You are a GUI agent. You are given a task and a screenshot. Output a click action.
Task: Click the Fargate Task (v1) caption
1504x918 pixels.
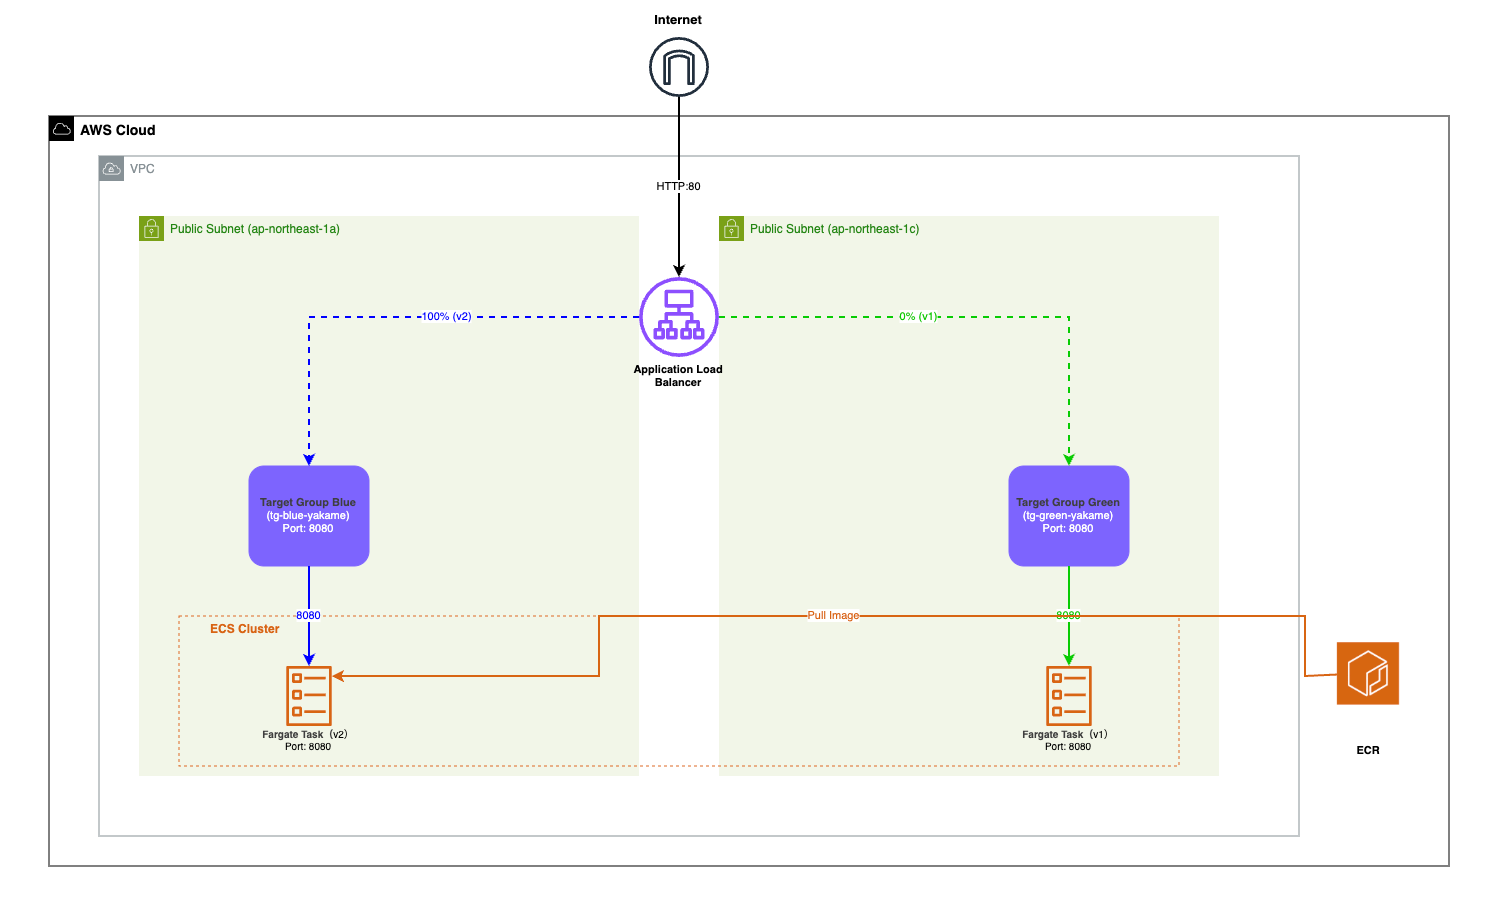pyautogui.click(x=1066, y=740)
